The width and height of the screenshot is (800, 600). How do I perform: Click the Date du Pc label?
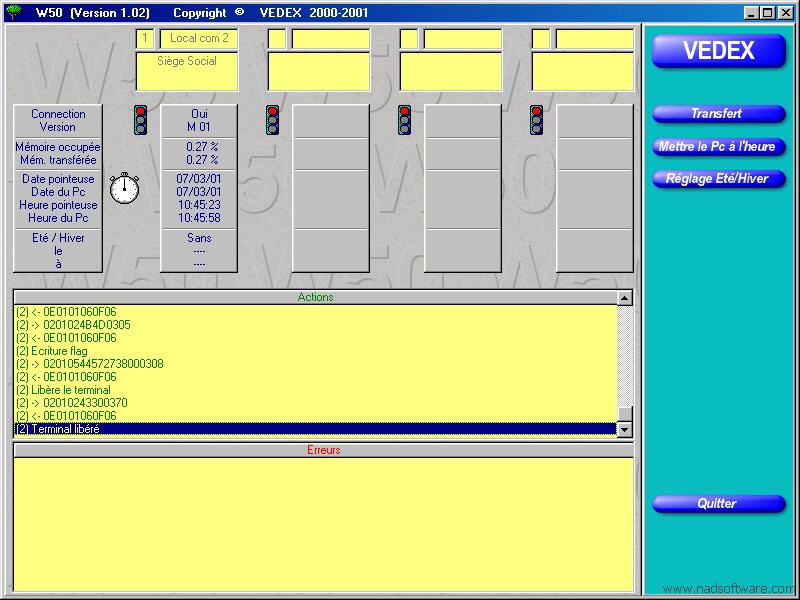[58, 192]
